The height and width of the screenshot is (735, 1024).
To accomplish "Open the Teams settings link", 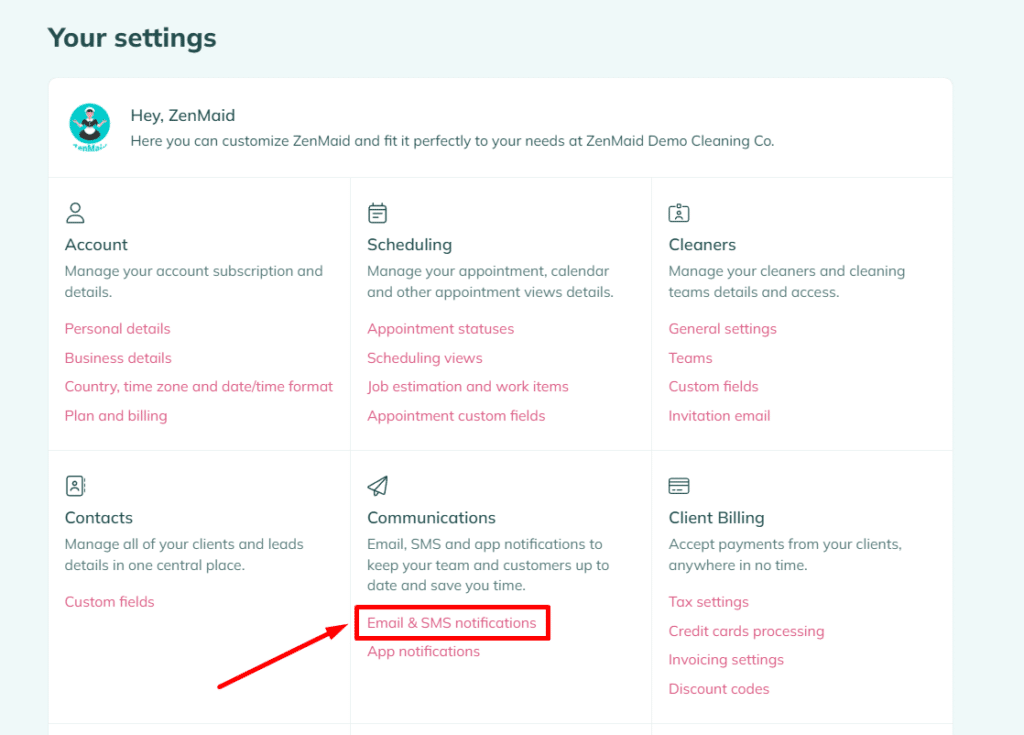I will point(690,358).
